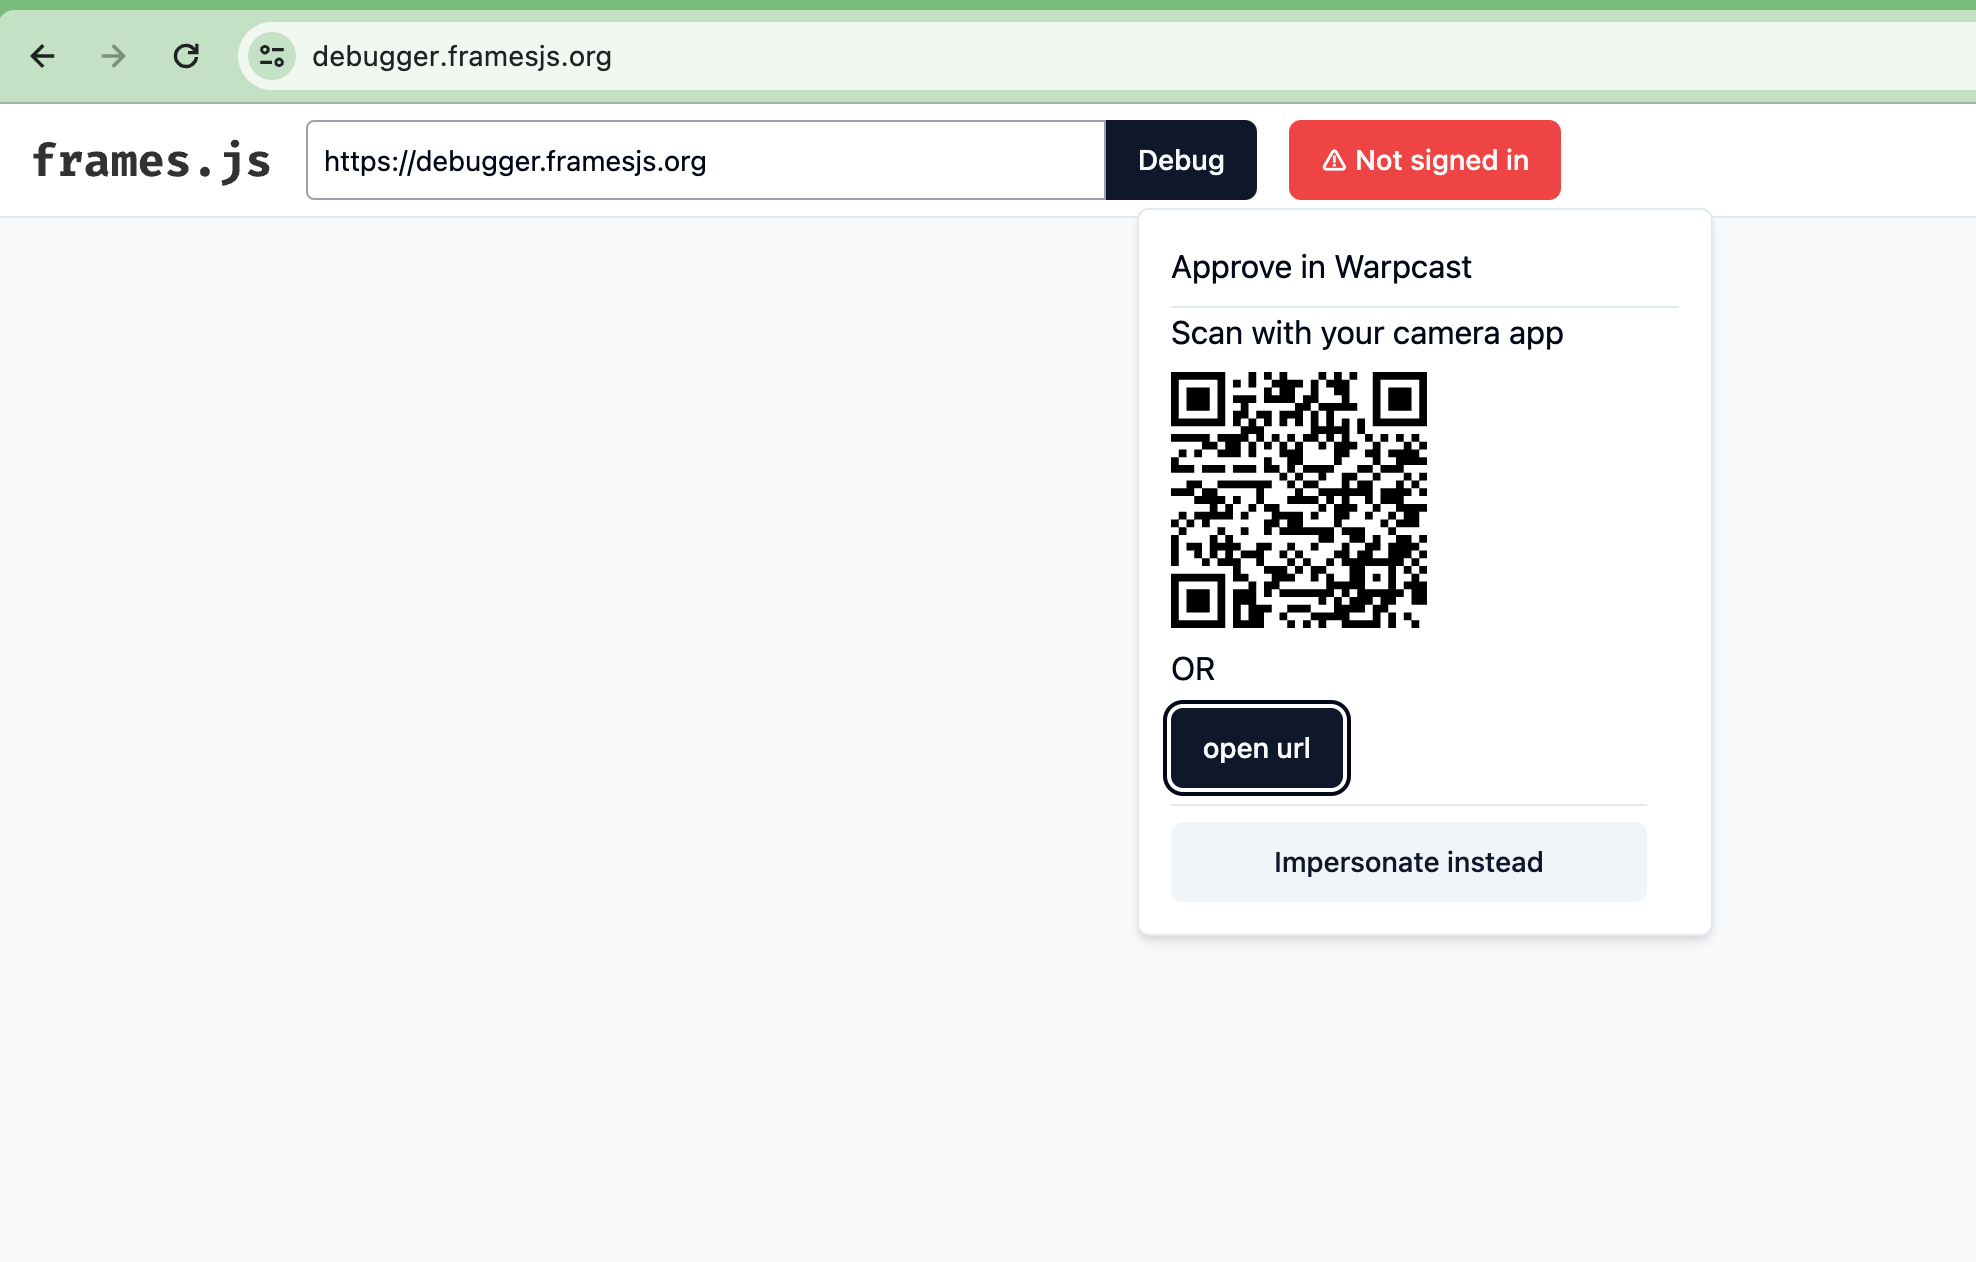
Task: Click the frames.js logo icon
Action: 151,160
